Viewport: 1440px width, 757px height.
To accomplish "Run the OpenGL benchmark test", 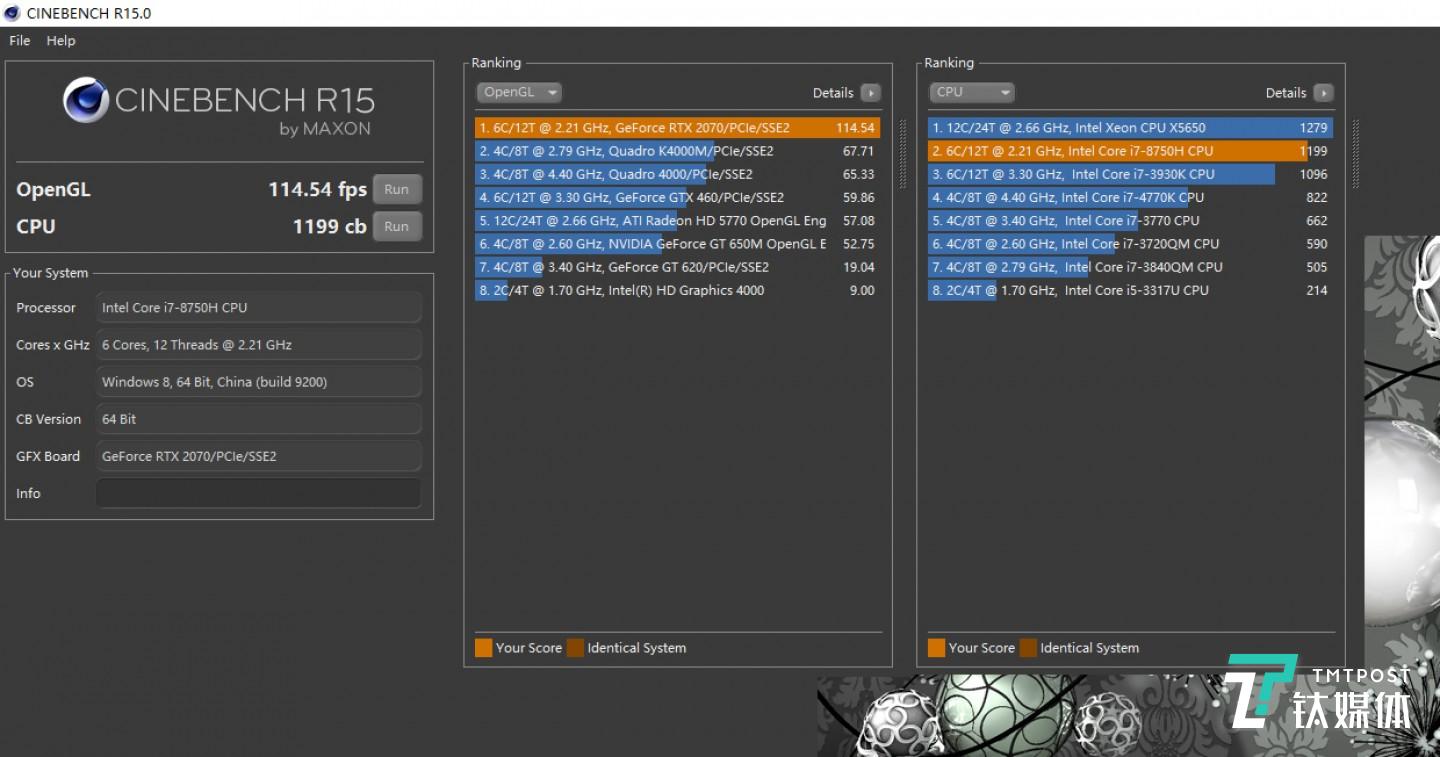I will 396,189.
